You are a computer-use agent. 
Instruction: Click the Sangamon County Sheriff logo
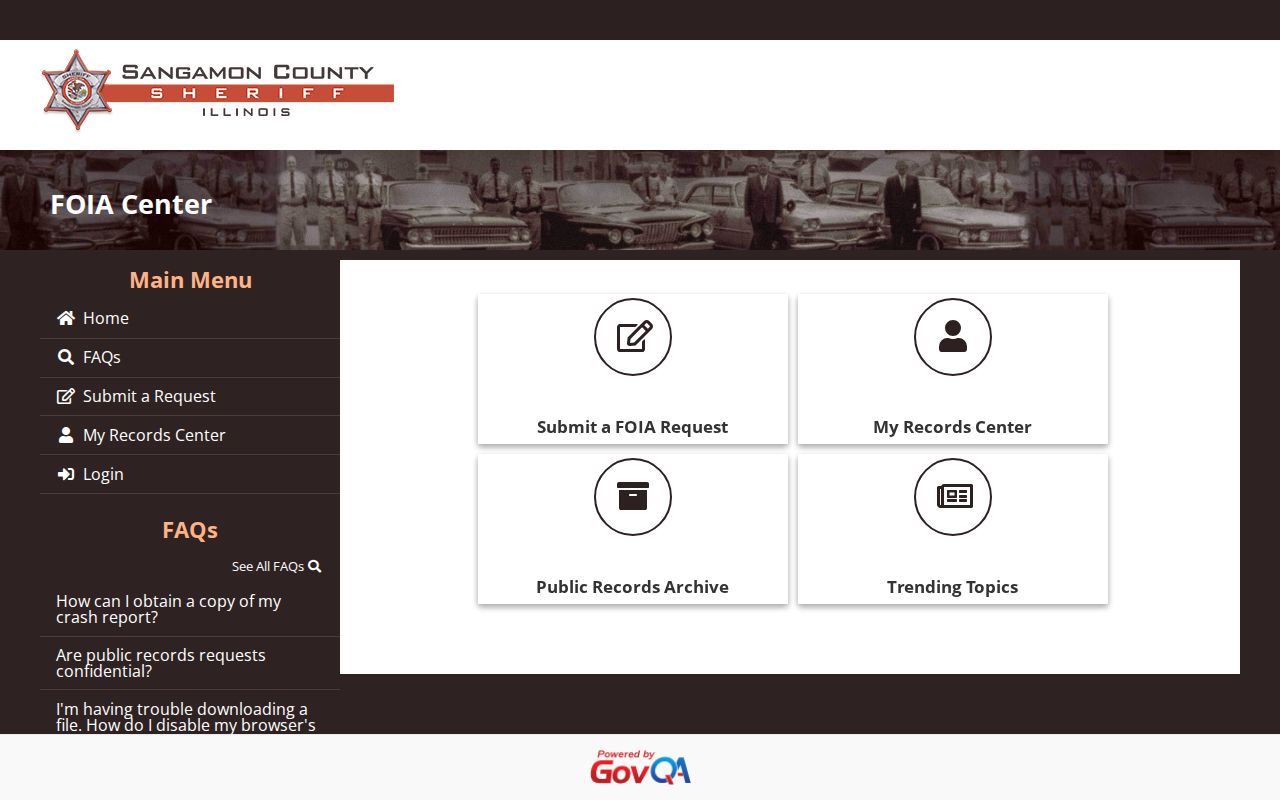218,90
